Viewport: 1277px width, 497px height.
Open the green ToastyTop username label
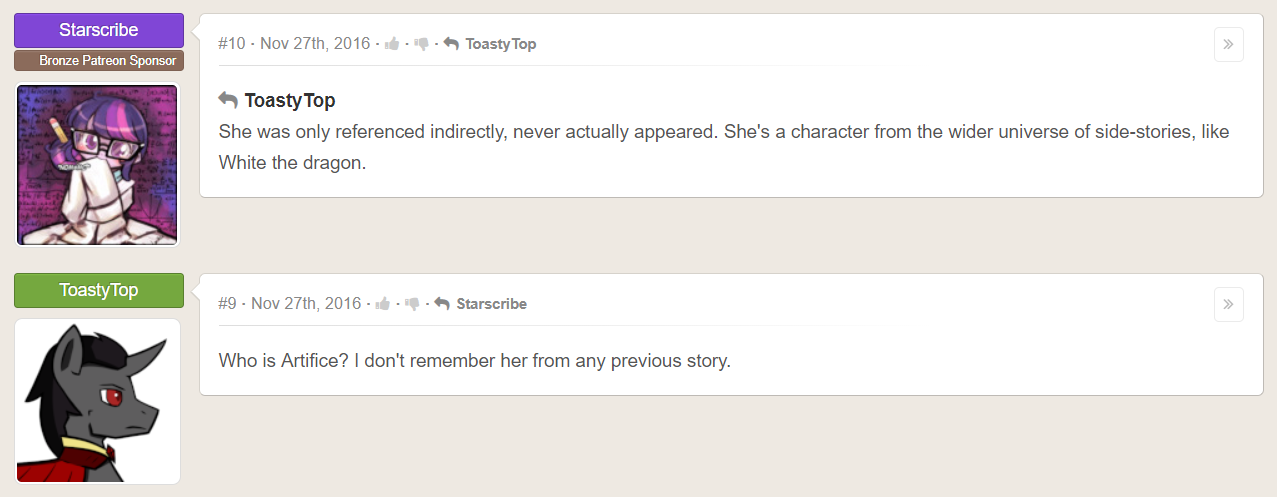[x=99, y=290]
